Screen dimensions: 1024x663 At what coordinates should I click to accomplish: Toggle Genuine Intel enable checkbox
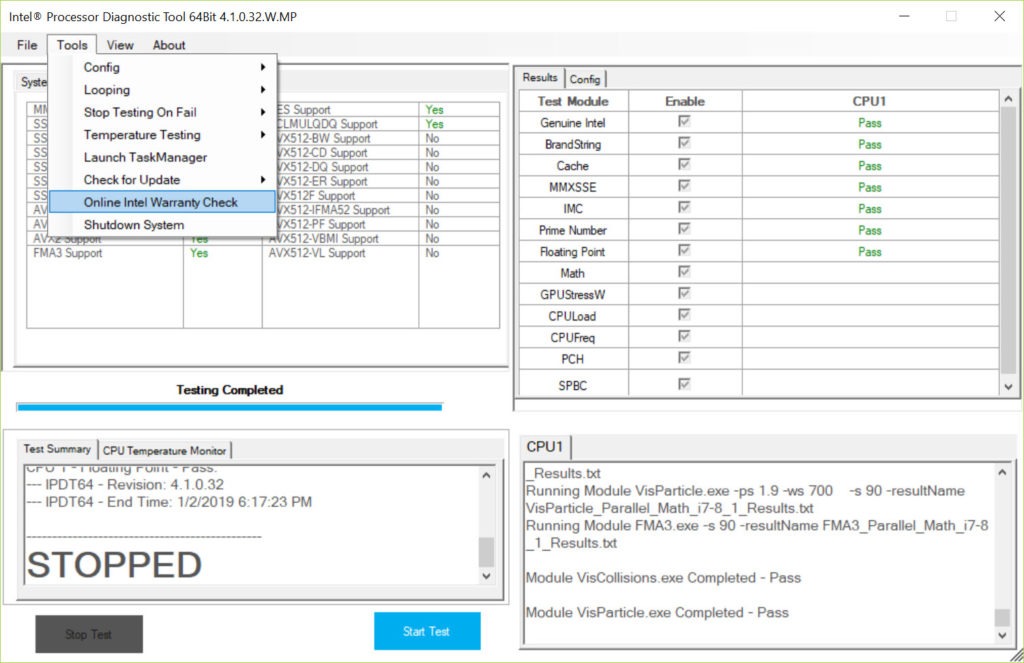[x=684, y=121]
